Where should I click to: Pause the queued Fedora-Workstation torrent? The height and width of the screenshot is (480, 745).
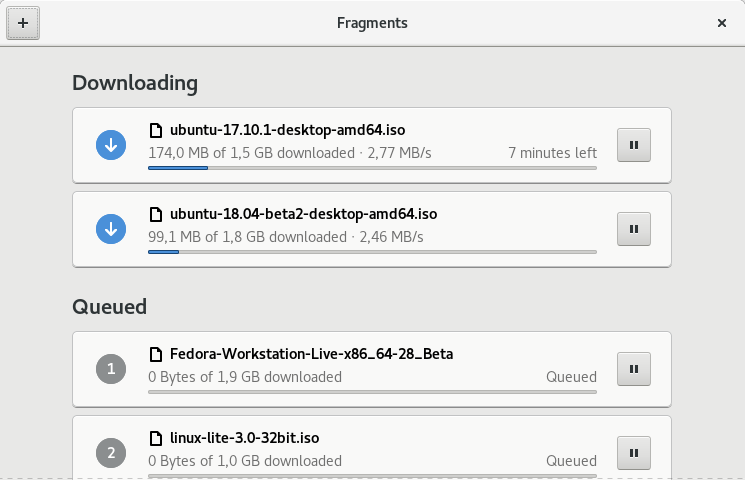[634, 369]
